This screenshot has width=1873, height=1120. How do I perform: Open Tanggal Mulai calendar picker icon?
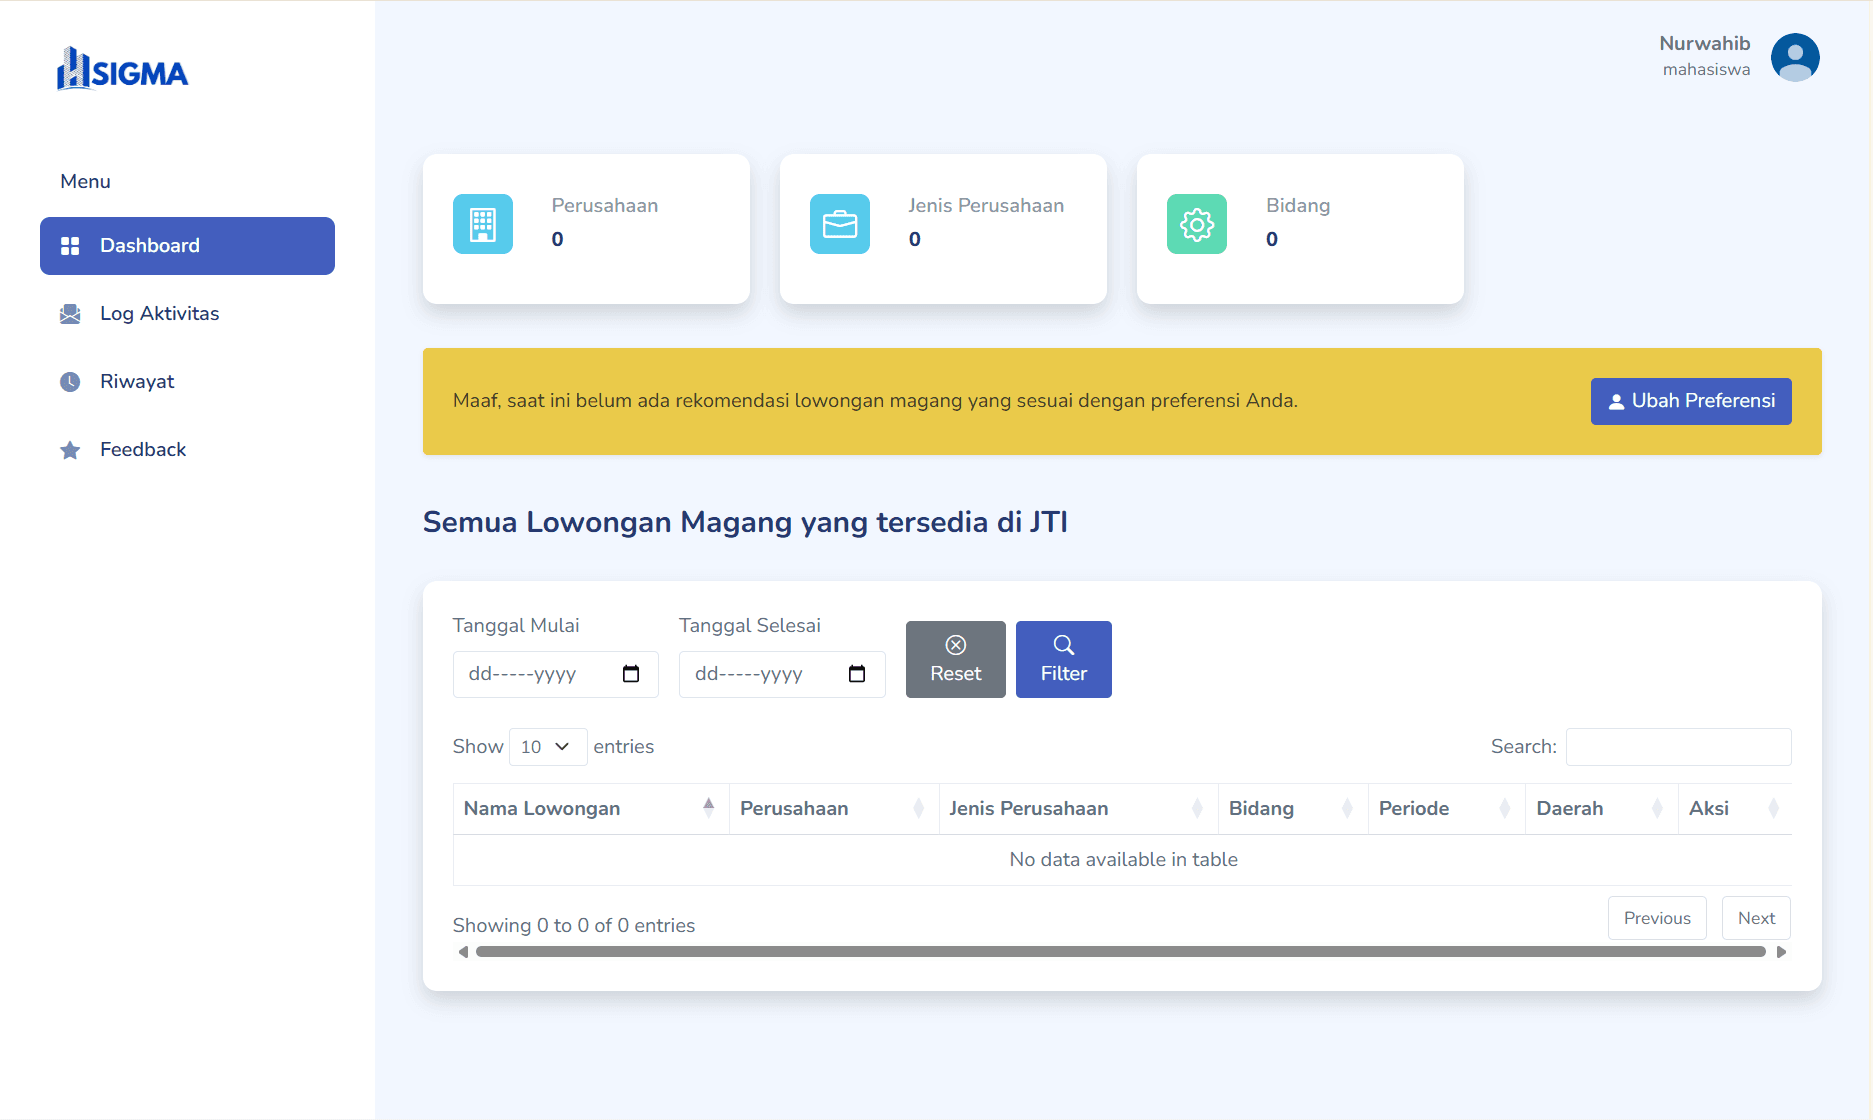[x=631, y=674]
